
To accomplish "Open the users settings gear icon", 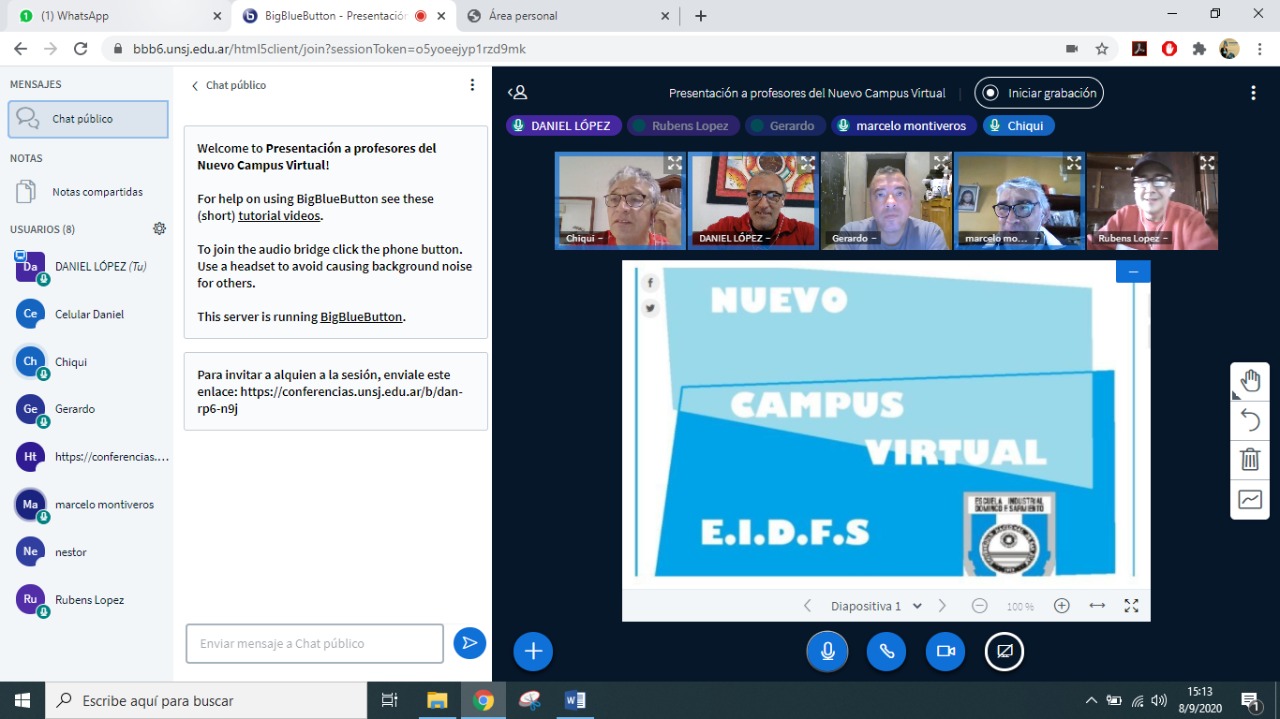I will tap(159, 229).
